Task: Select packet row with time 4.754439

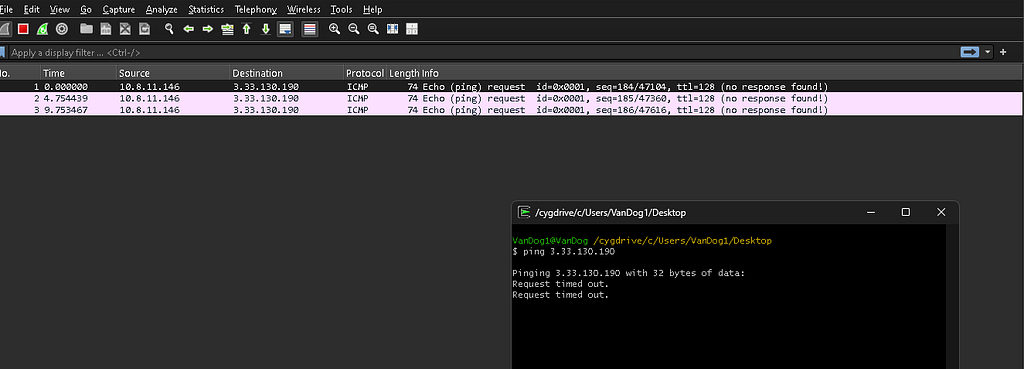Action: (512, 99)
